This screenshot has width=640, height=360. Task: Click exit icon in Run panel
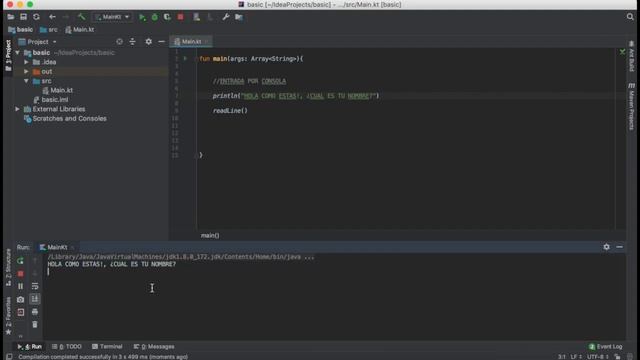click(20, 313)
